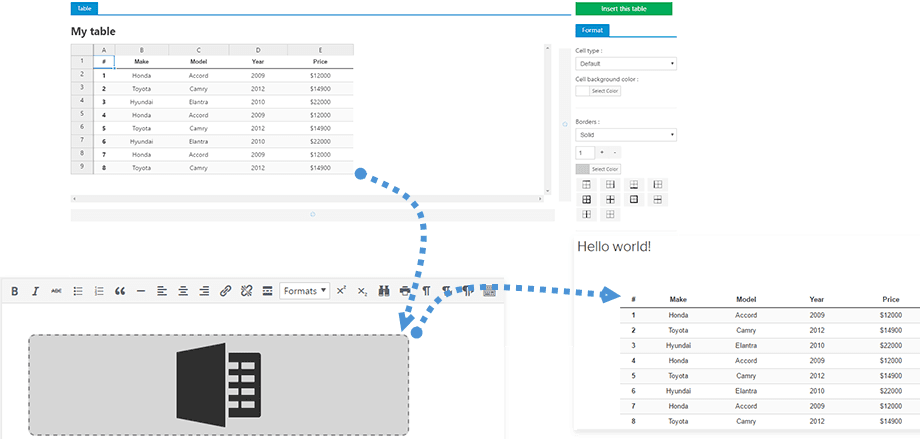Click the insert link icon
This screenshot has width=920, height=439.
pyautogui.click(x=225, y=291)
